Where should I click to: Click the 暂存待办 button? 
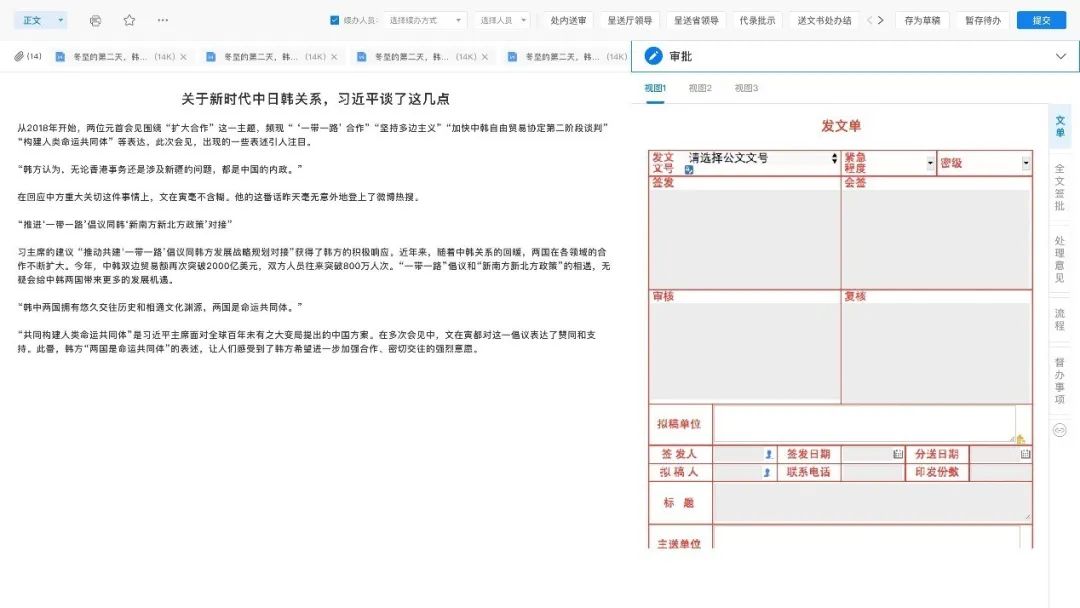point(983,21)
